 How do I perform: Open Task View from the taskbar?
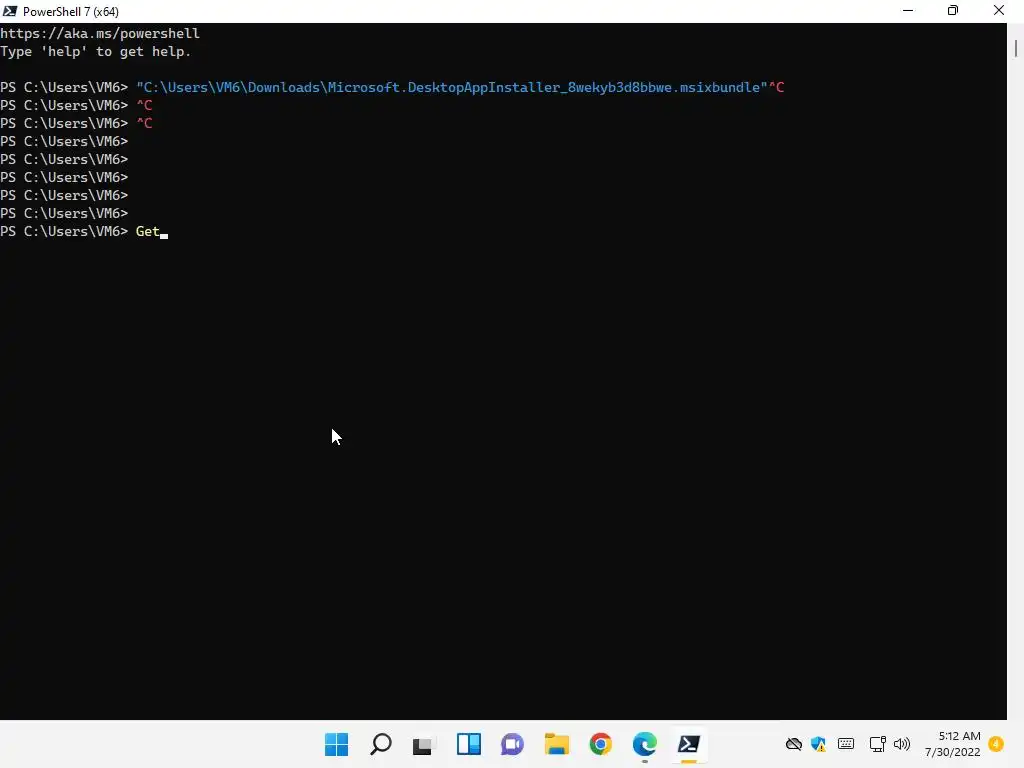[424, 744]
